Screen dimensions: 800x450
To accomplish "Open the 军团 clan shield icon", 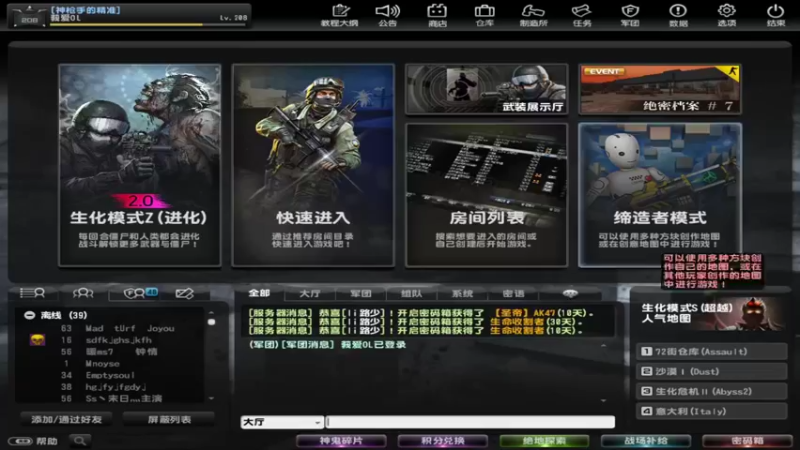I will (630, 15).
